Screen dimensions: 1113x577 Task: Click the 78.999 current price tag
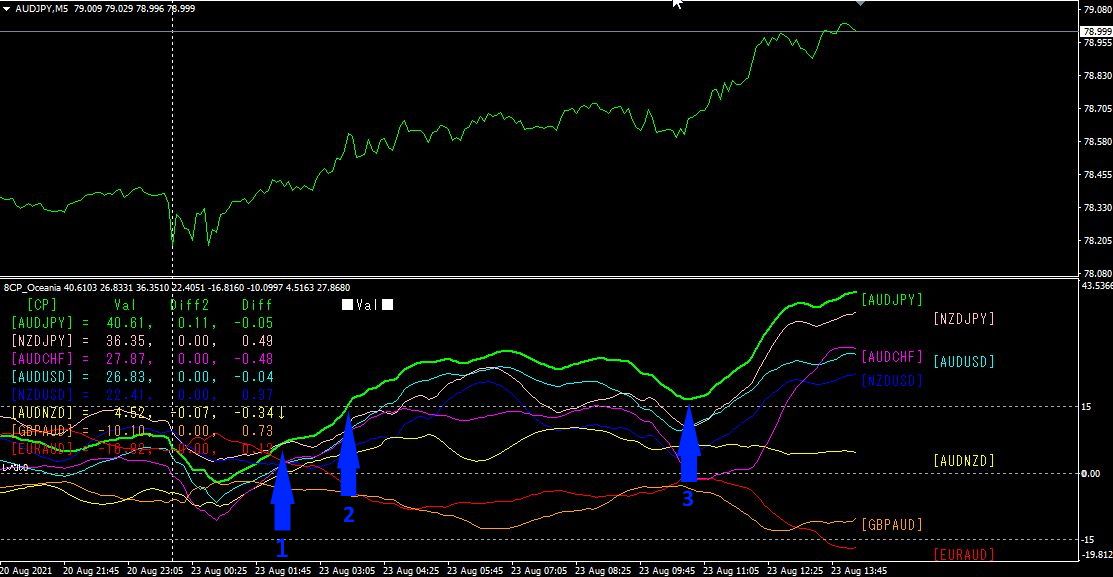pos(1096,31)
